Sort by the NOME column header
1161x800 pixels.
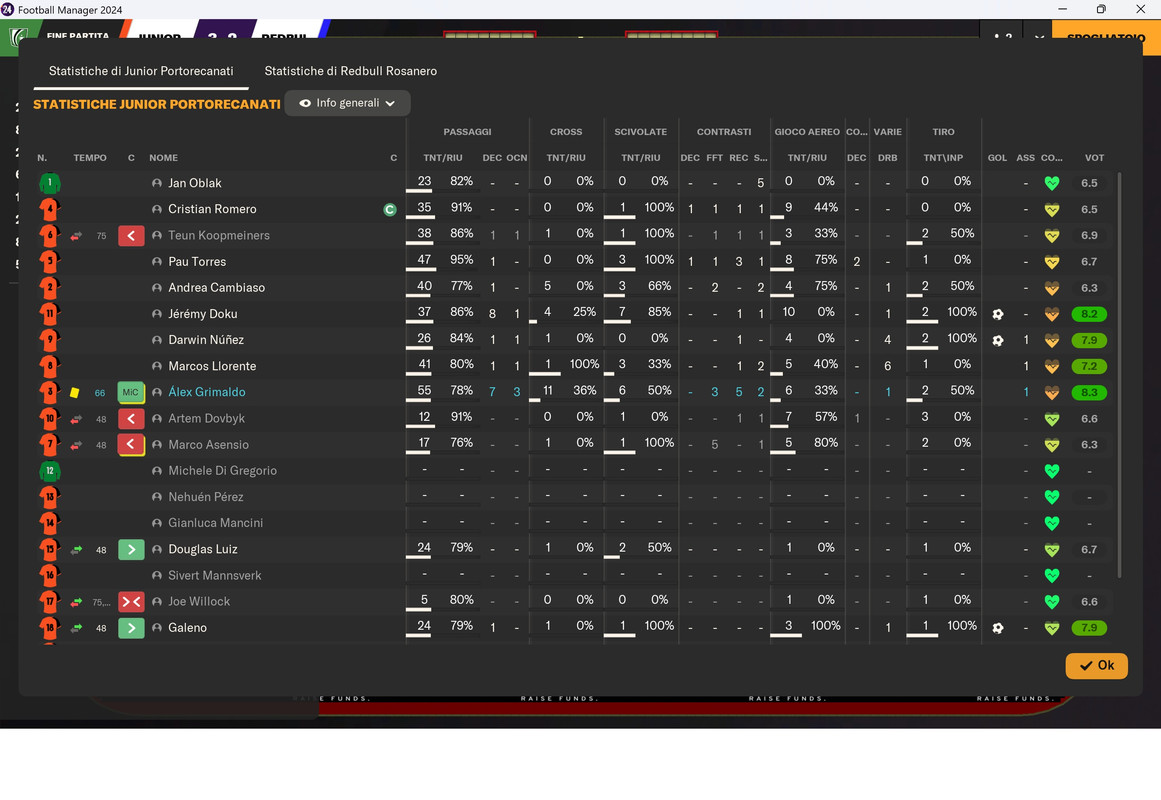pos(164,158)
